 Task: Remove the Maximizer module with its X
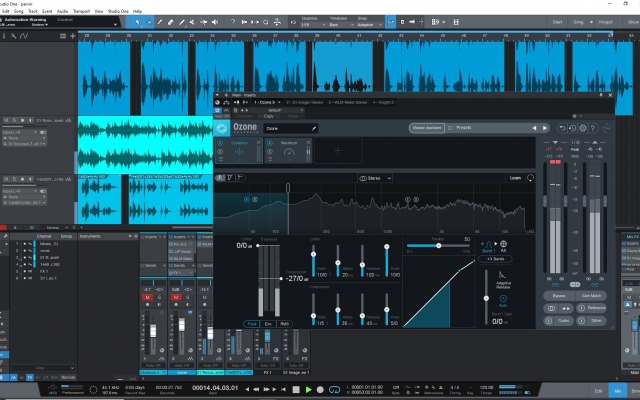tap(308, 142)
